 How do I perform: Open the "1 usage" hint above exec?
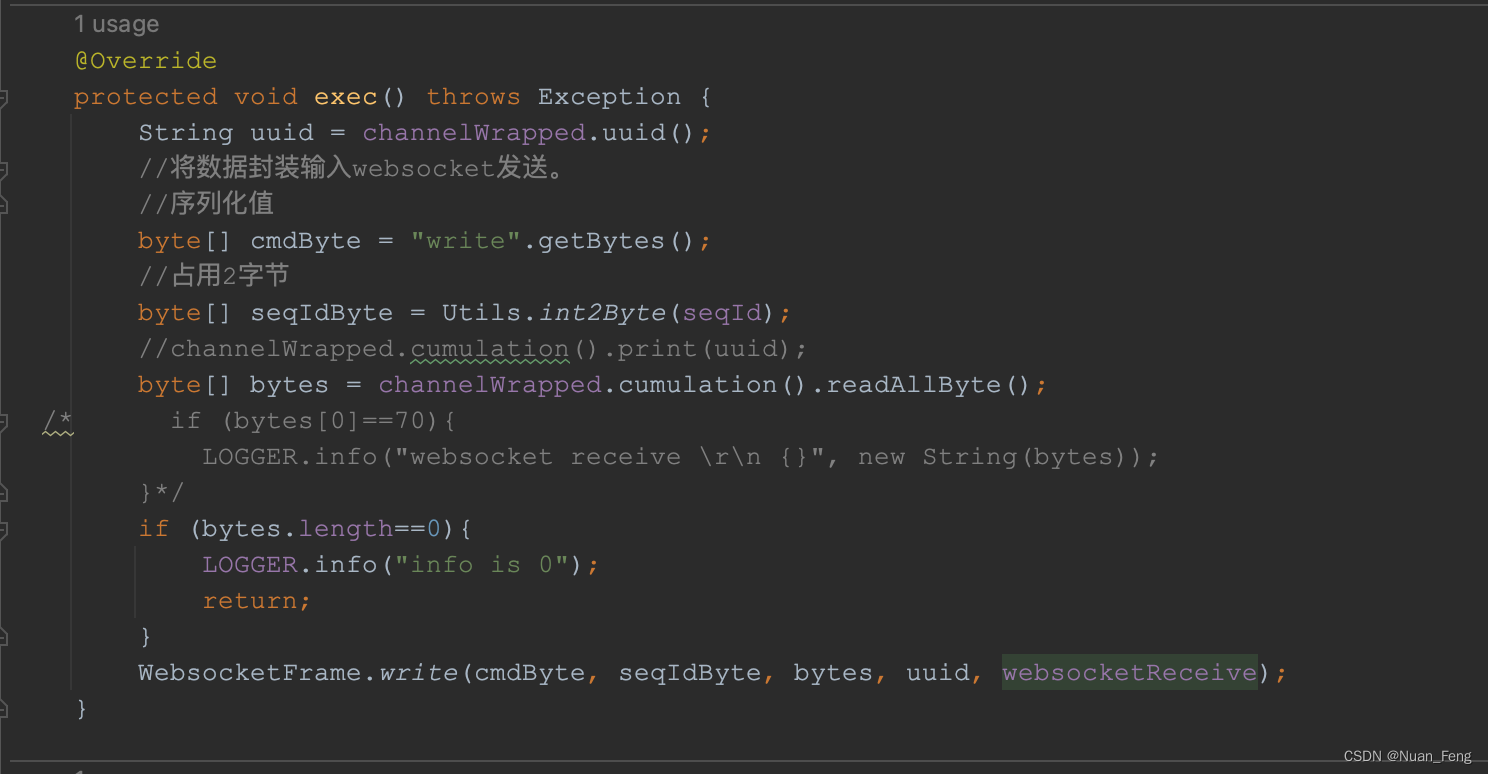point(116,24)
